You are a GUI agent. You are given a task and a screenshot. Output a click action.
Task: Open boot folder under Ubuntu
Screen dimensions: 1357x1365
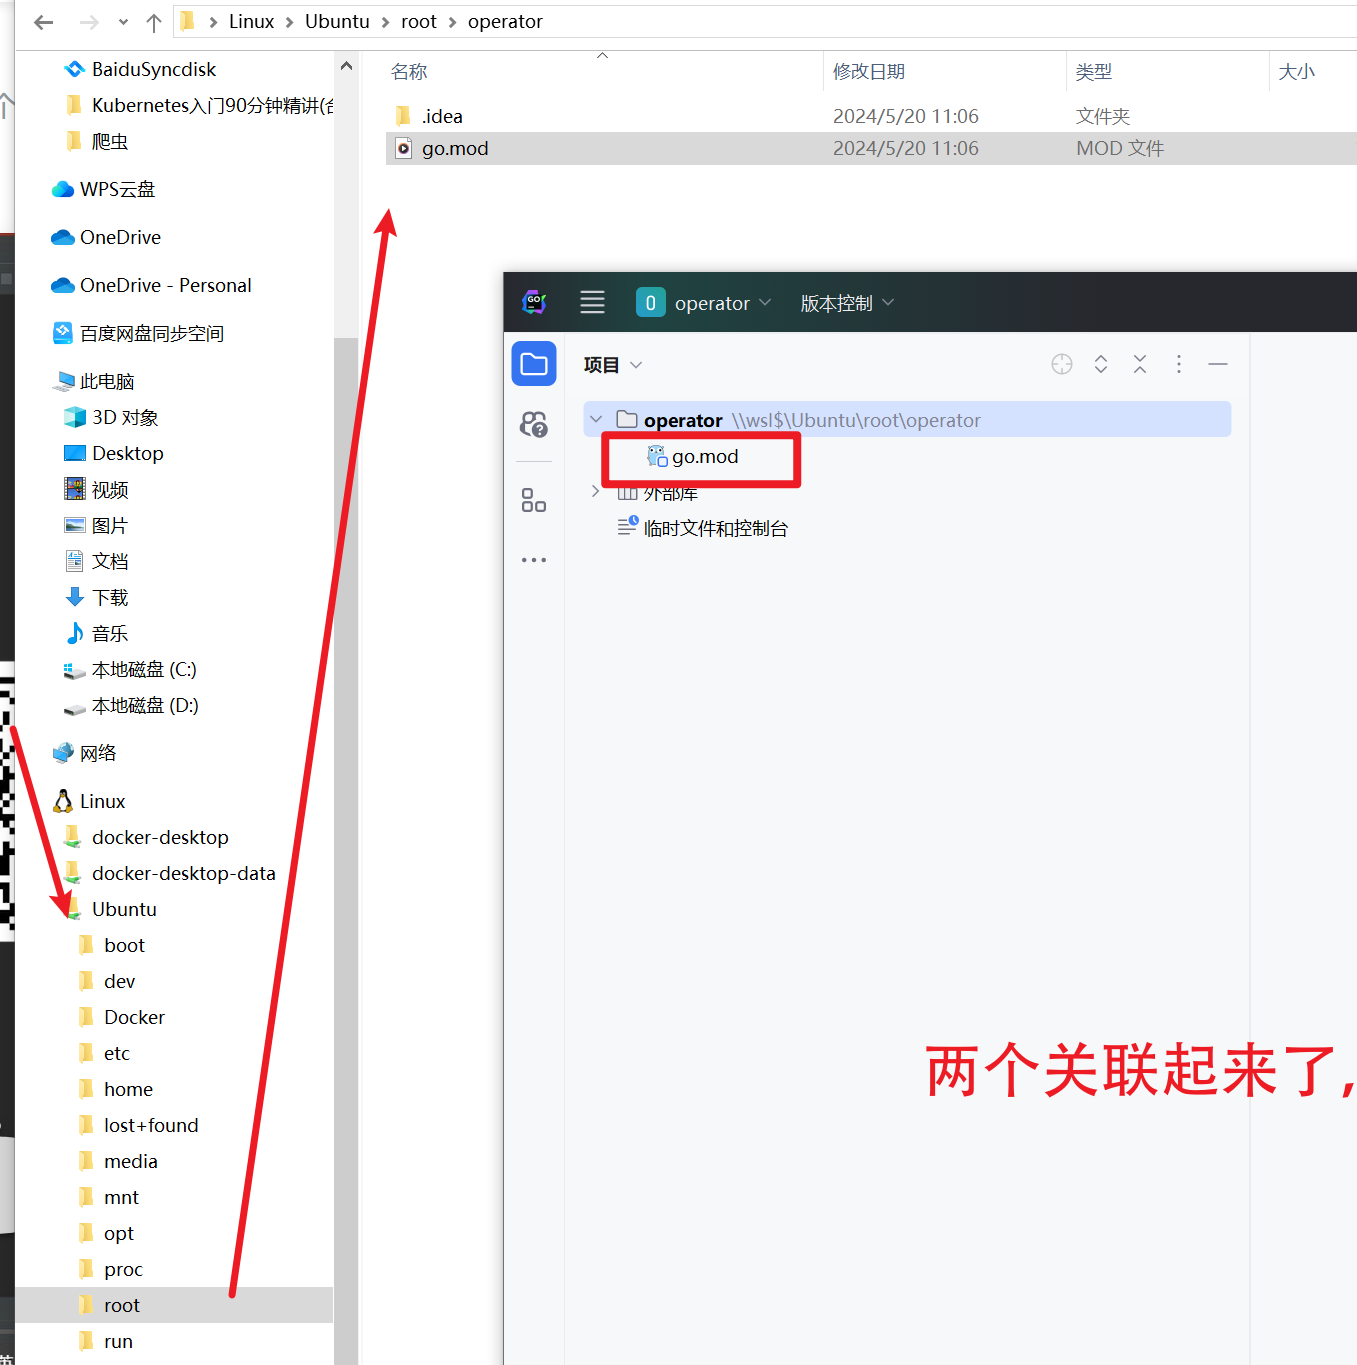click(111, 945)
